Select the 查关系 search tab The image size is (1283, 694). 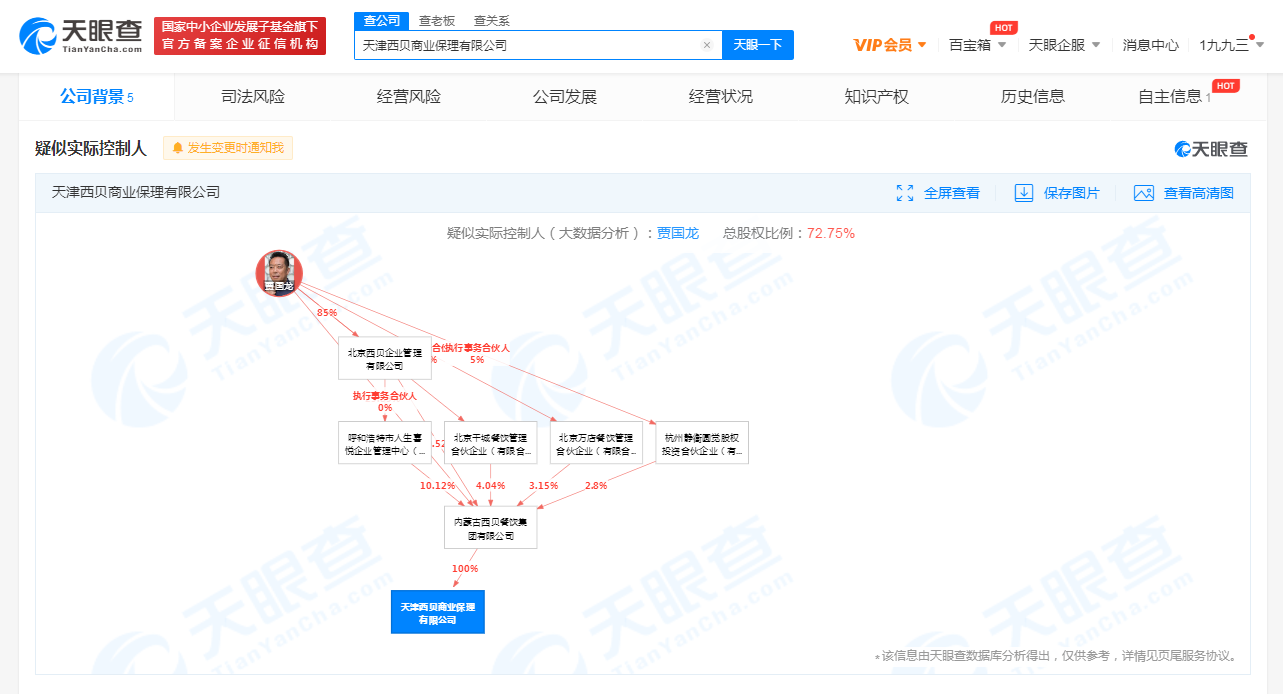[x=491, y=20]
